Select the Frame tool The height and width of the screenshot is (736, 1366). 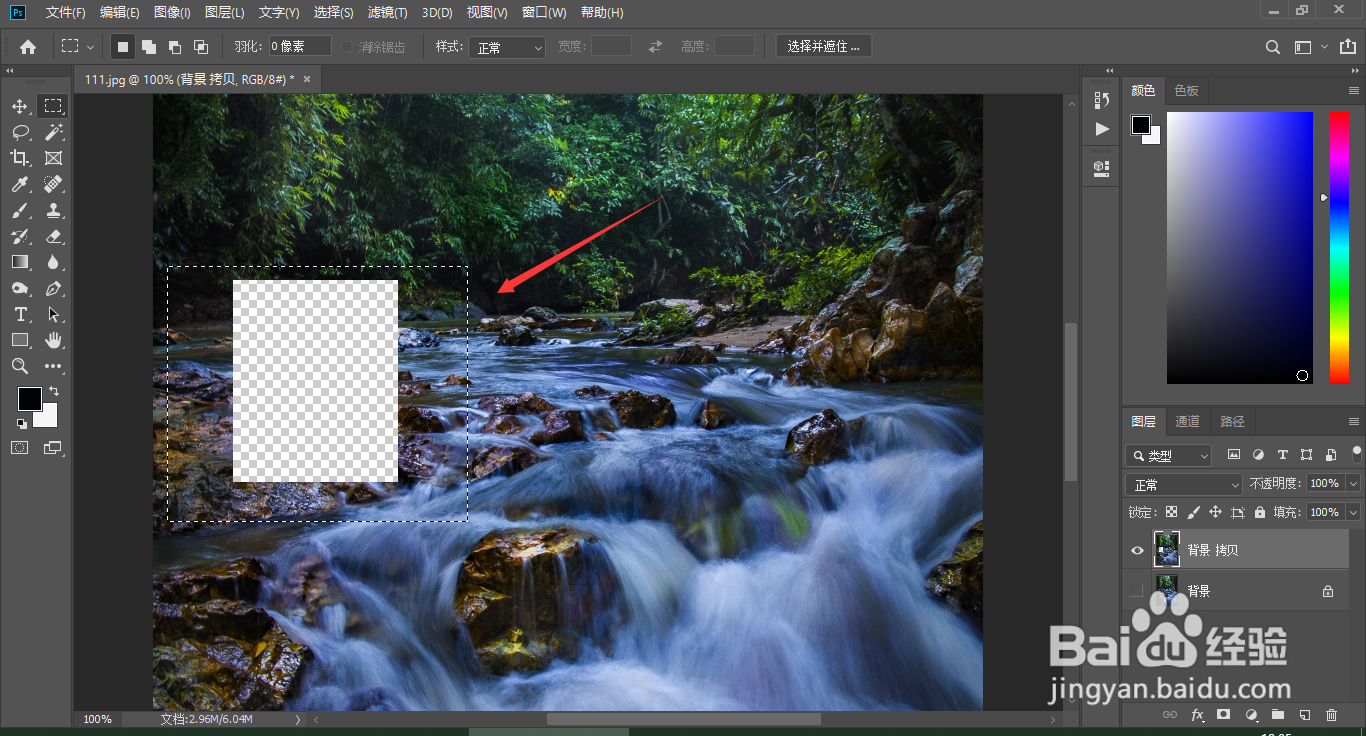[x=54, y=158]
